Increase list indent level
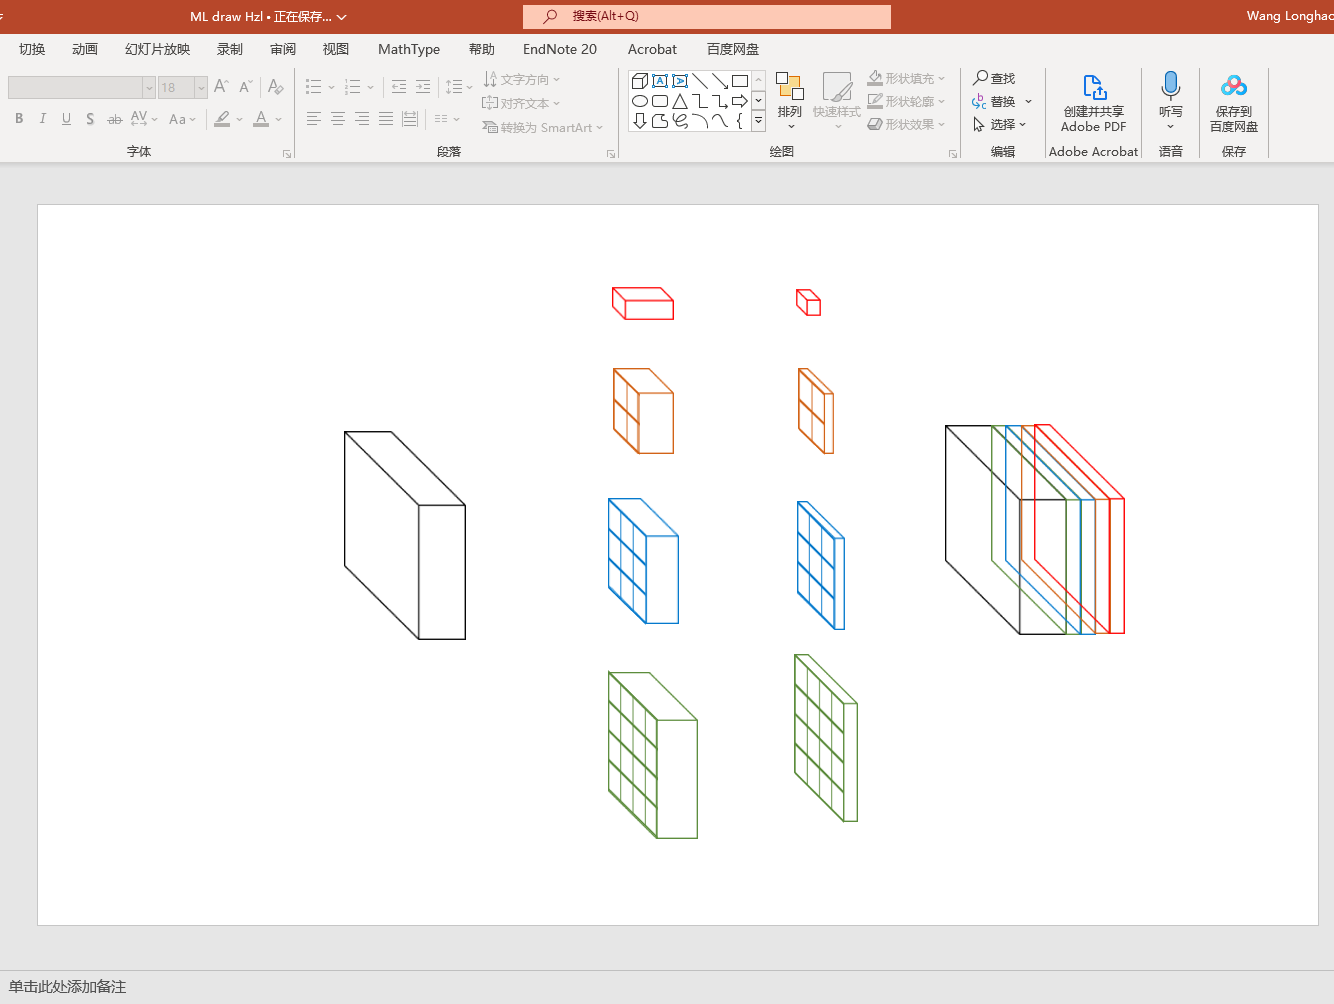Screen dimensions: 1334x1004 (423, 87)
